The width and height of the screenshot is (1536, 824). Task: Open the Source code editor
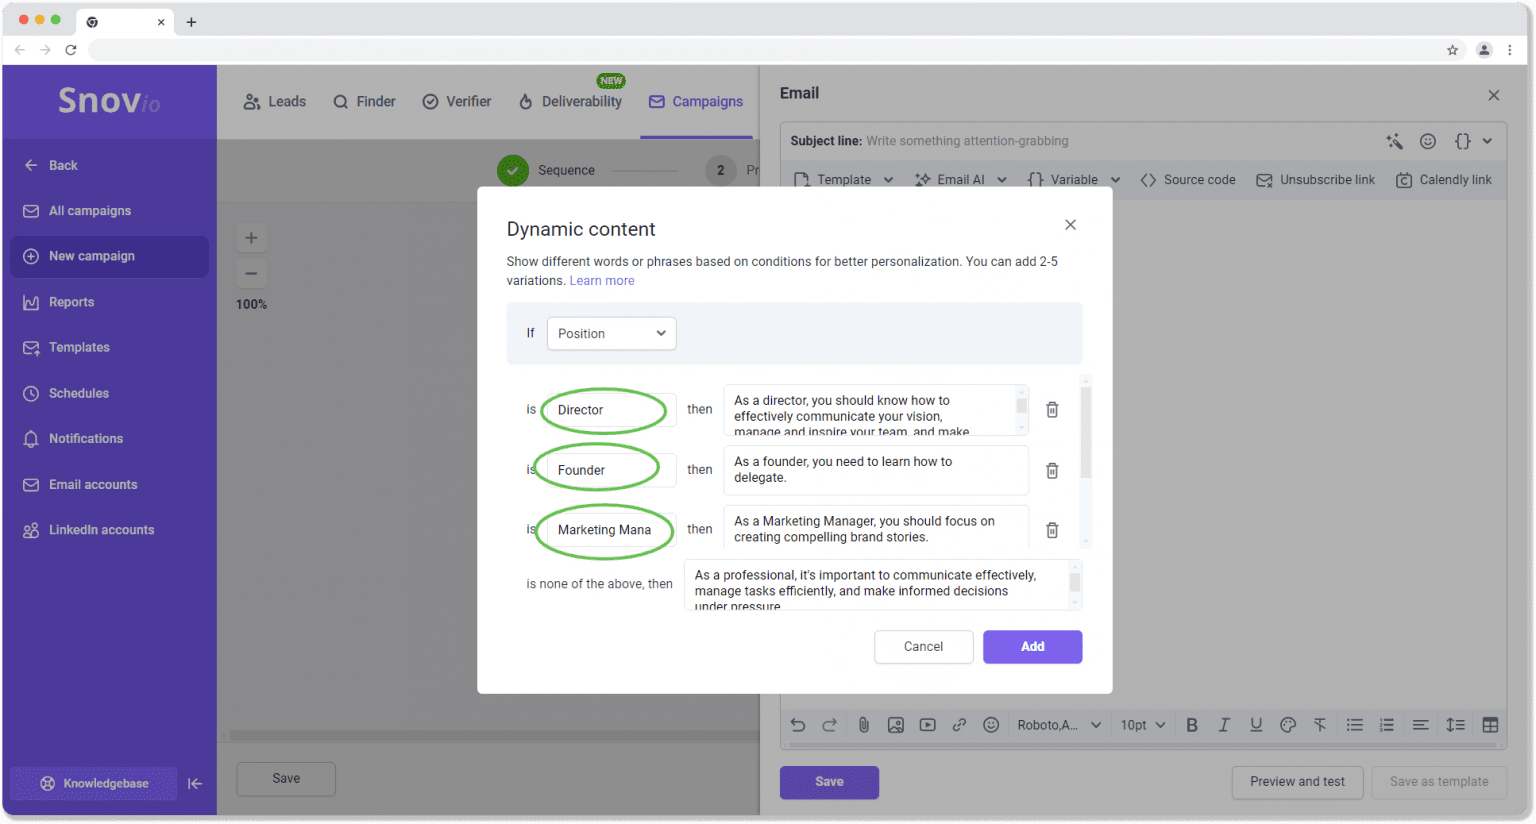1188,179
